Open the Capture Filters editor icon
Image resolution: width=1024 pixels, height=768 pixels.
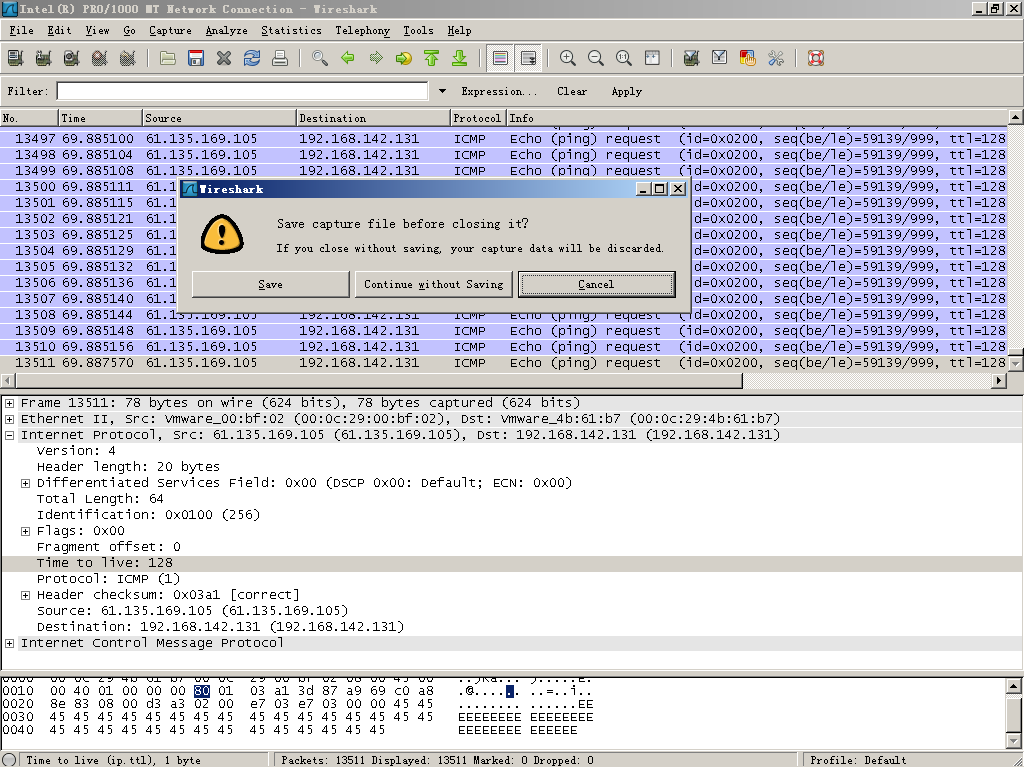coord(692,58)
